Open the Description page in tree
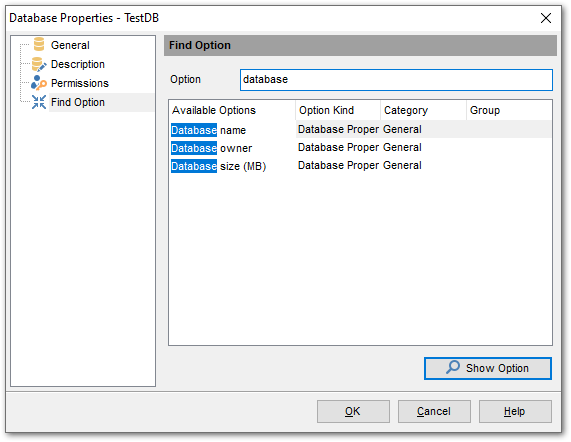 coord(78,64)
